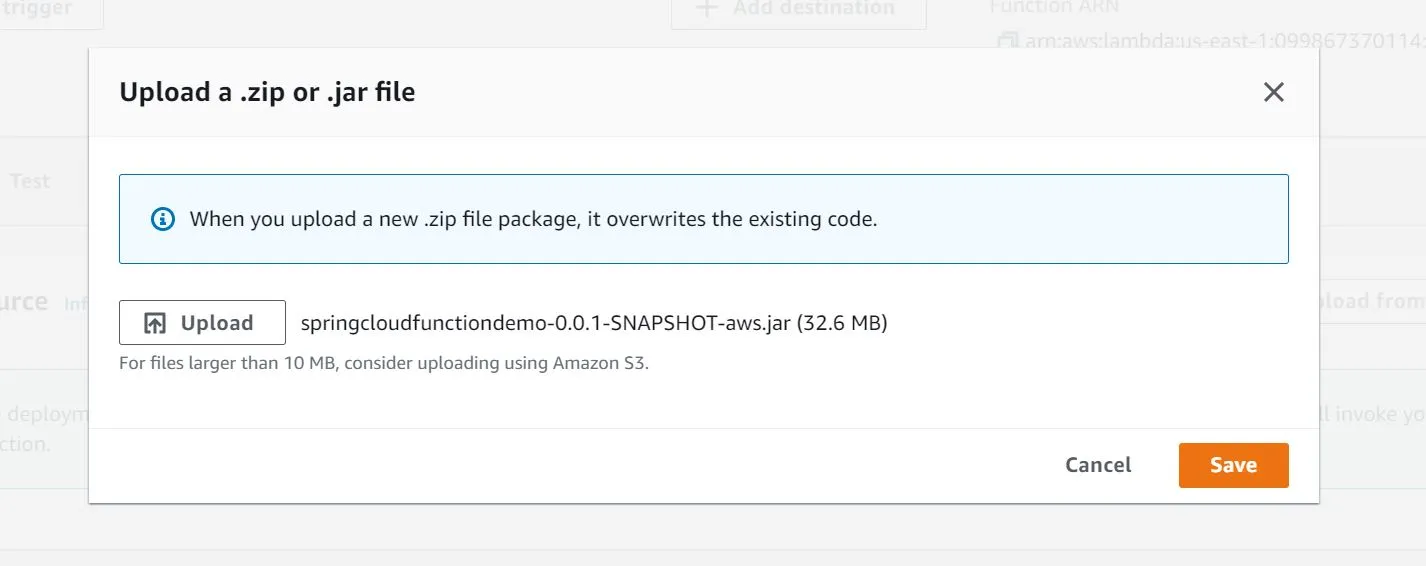Click the dialog title 'Upload a .zip or .jar file'
1426x566 pixels.
pos(267,92)
